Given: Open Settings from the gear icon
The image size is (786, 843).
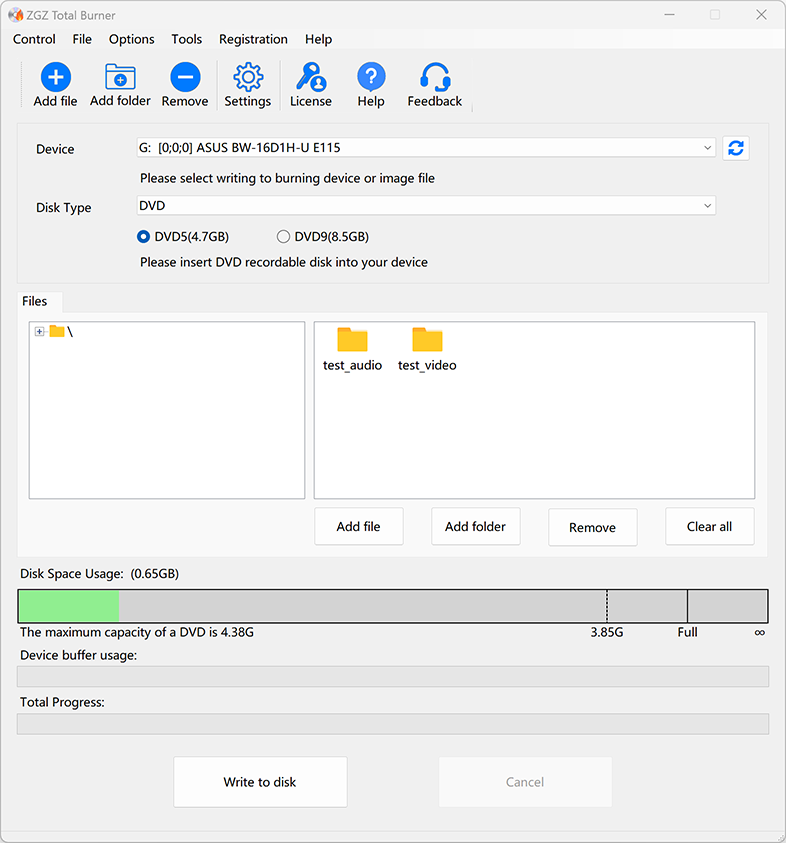Looking at the screenshot, I should click(x=248, y=85).
